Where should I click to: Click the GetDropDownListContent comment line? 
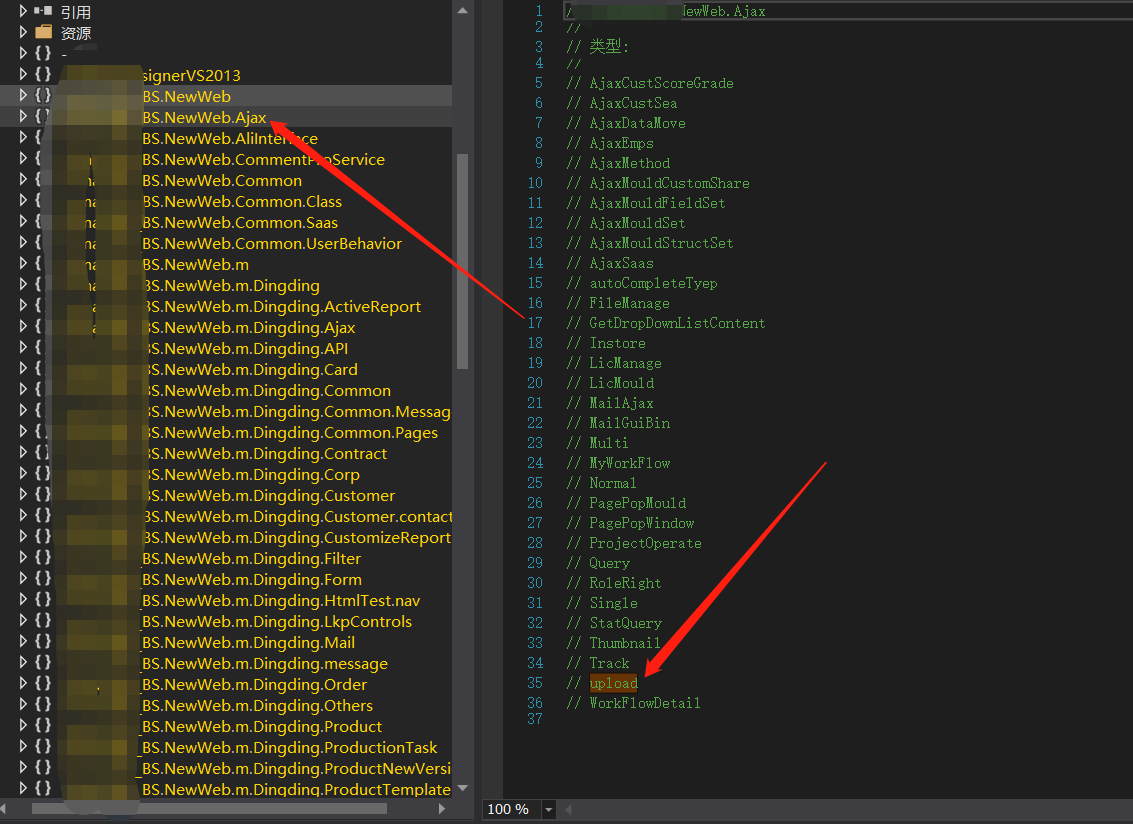click(665, 323)
